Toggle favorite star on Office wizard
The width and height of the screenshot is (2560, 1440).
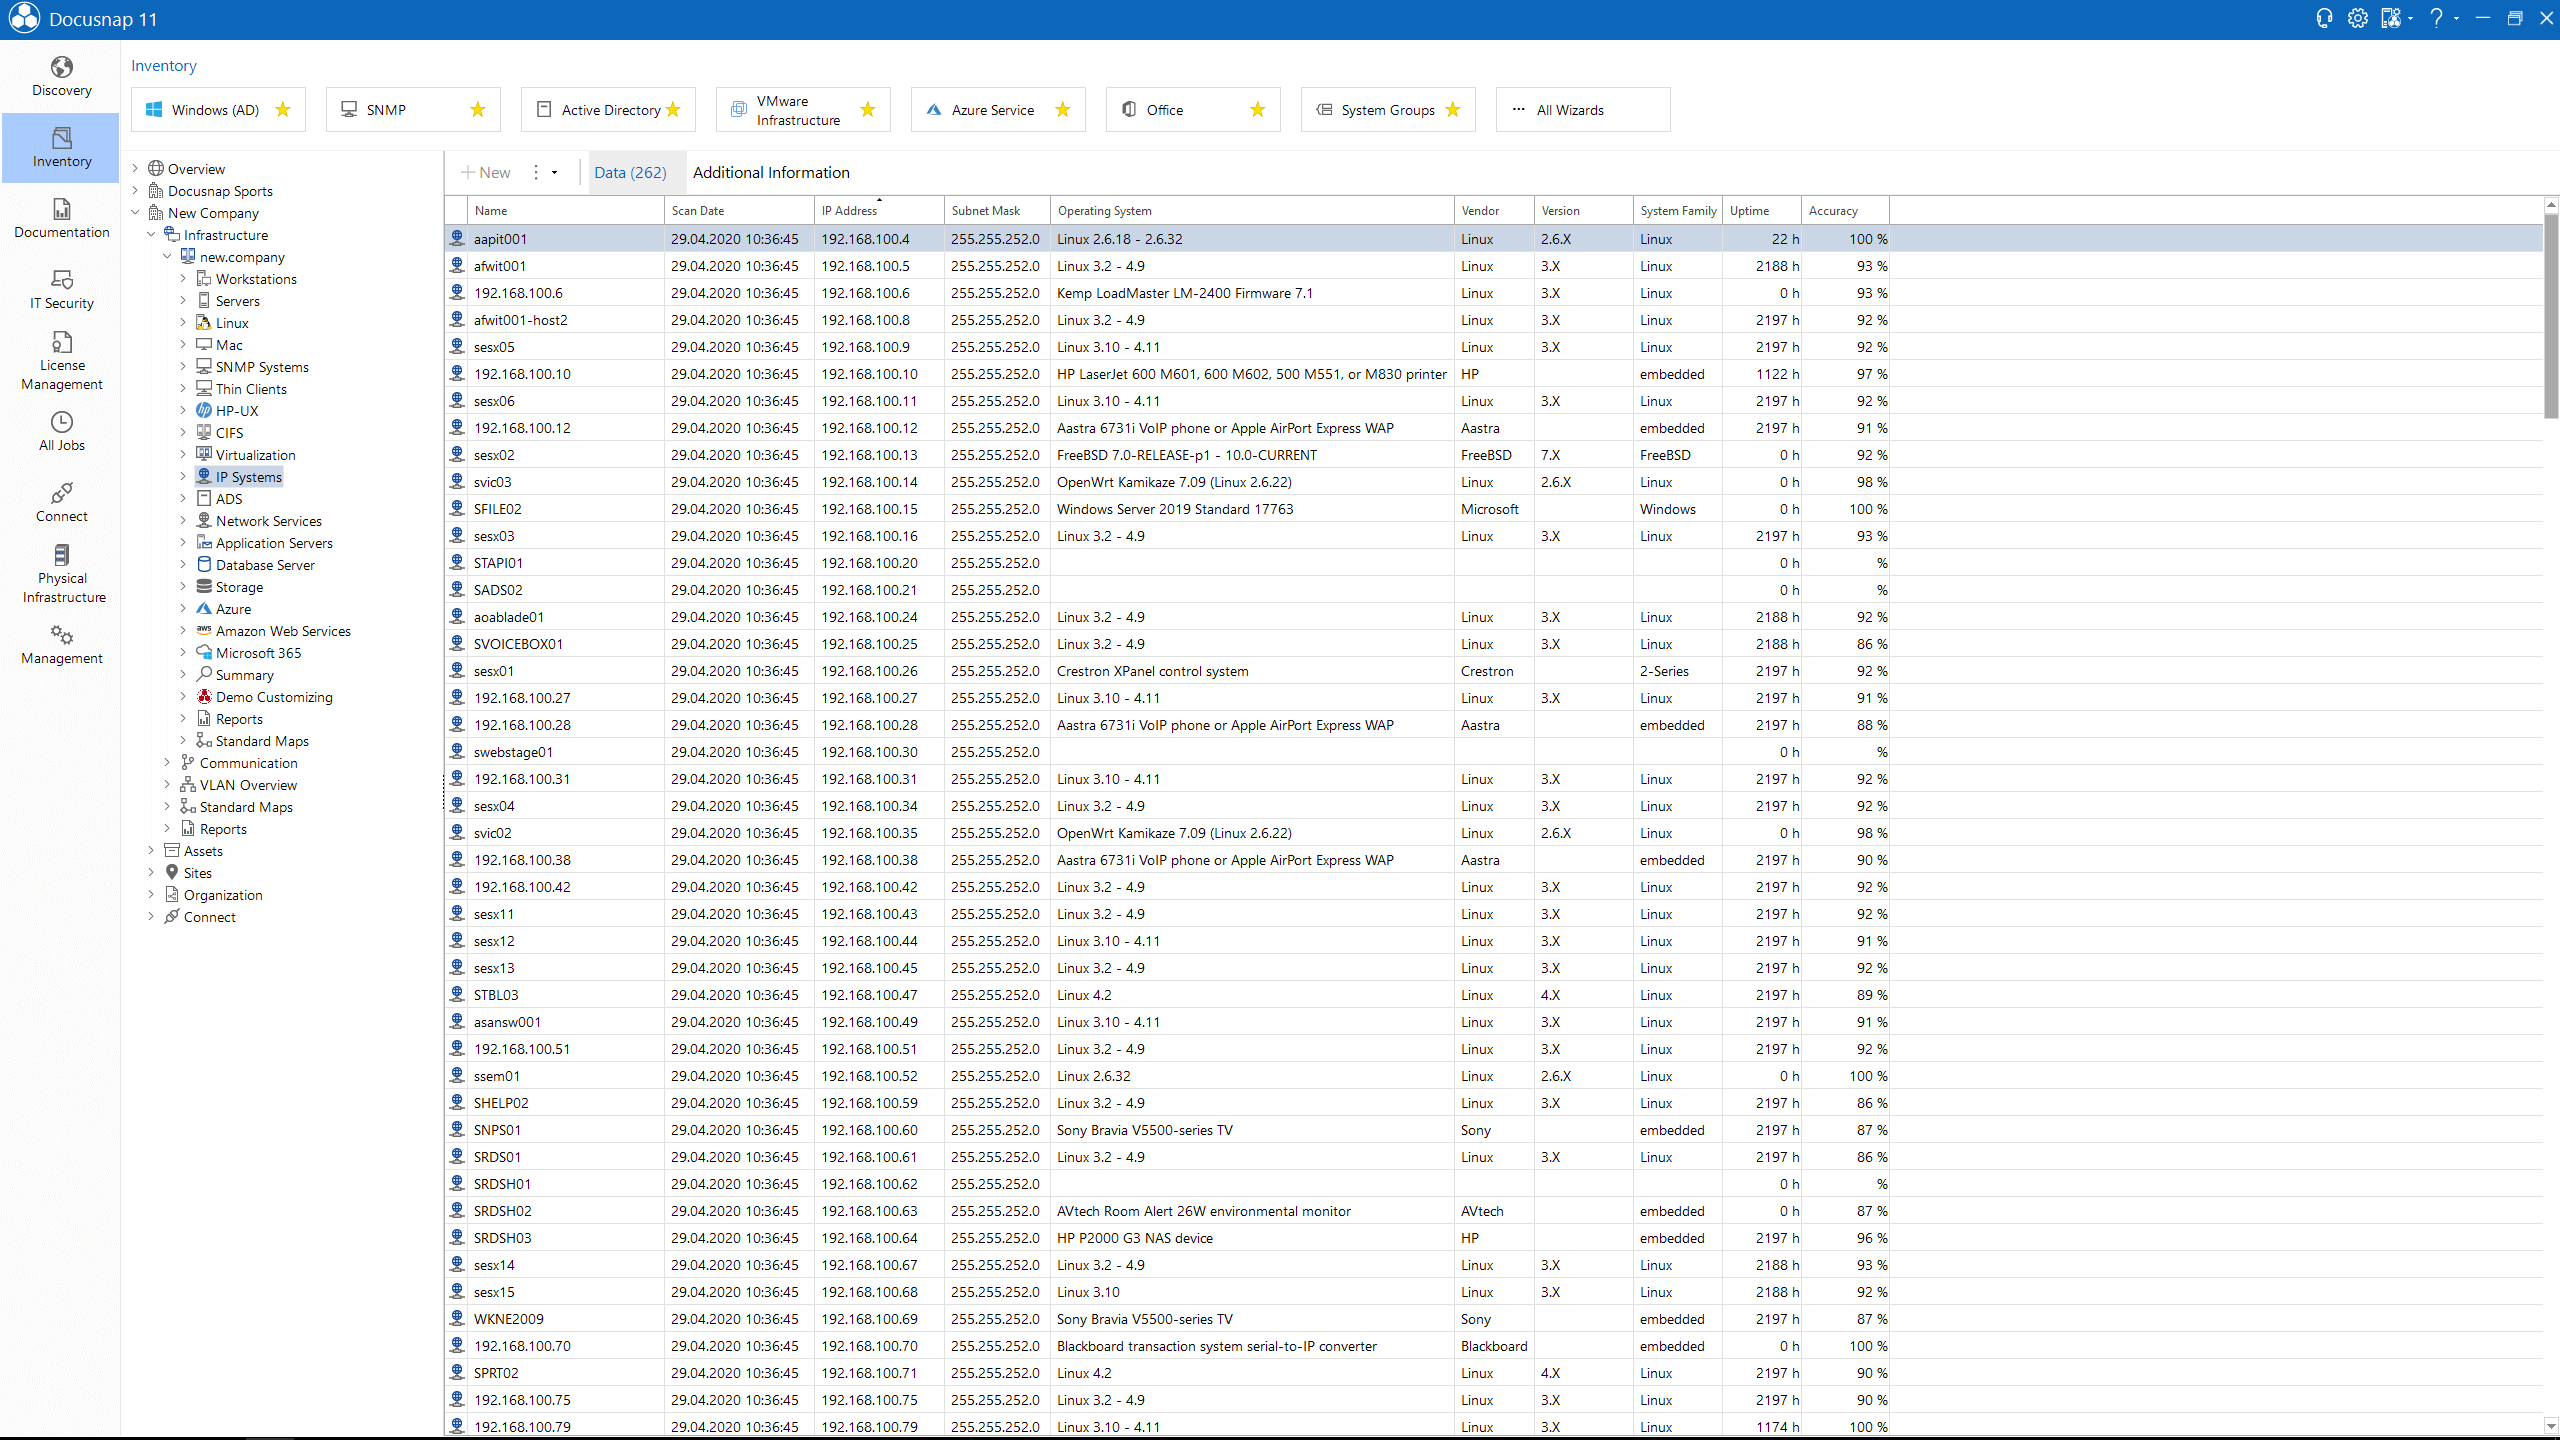[1258, 110]
